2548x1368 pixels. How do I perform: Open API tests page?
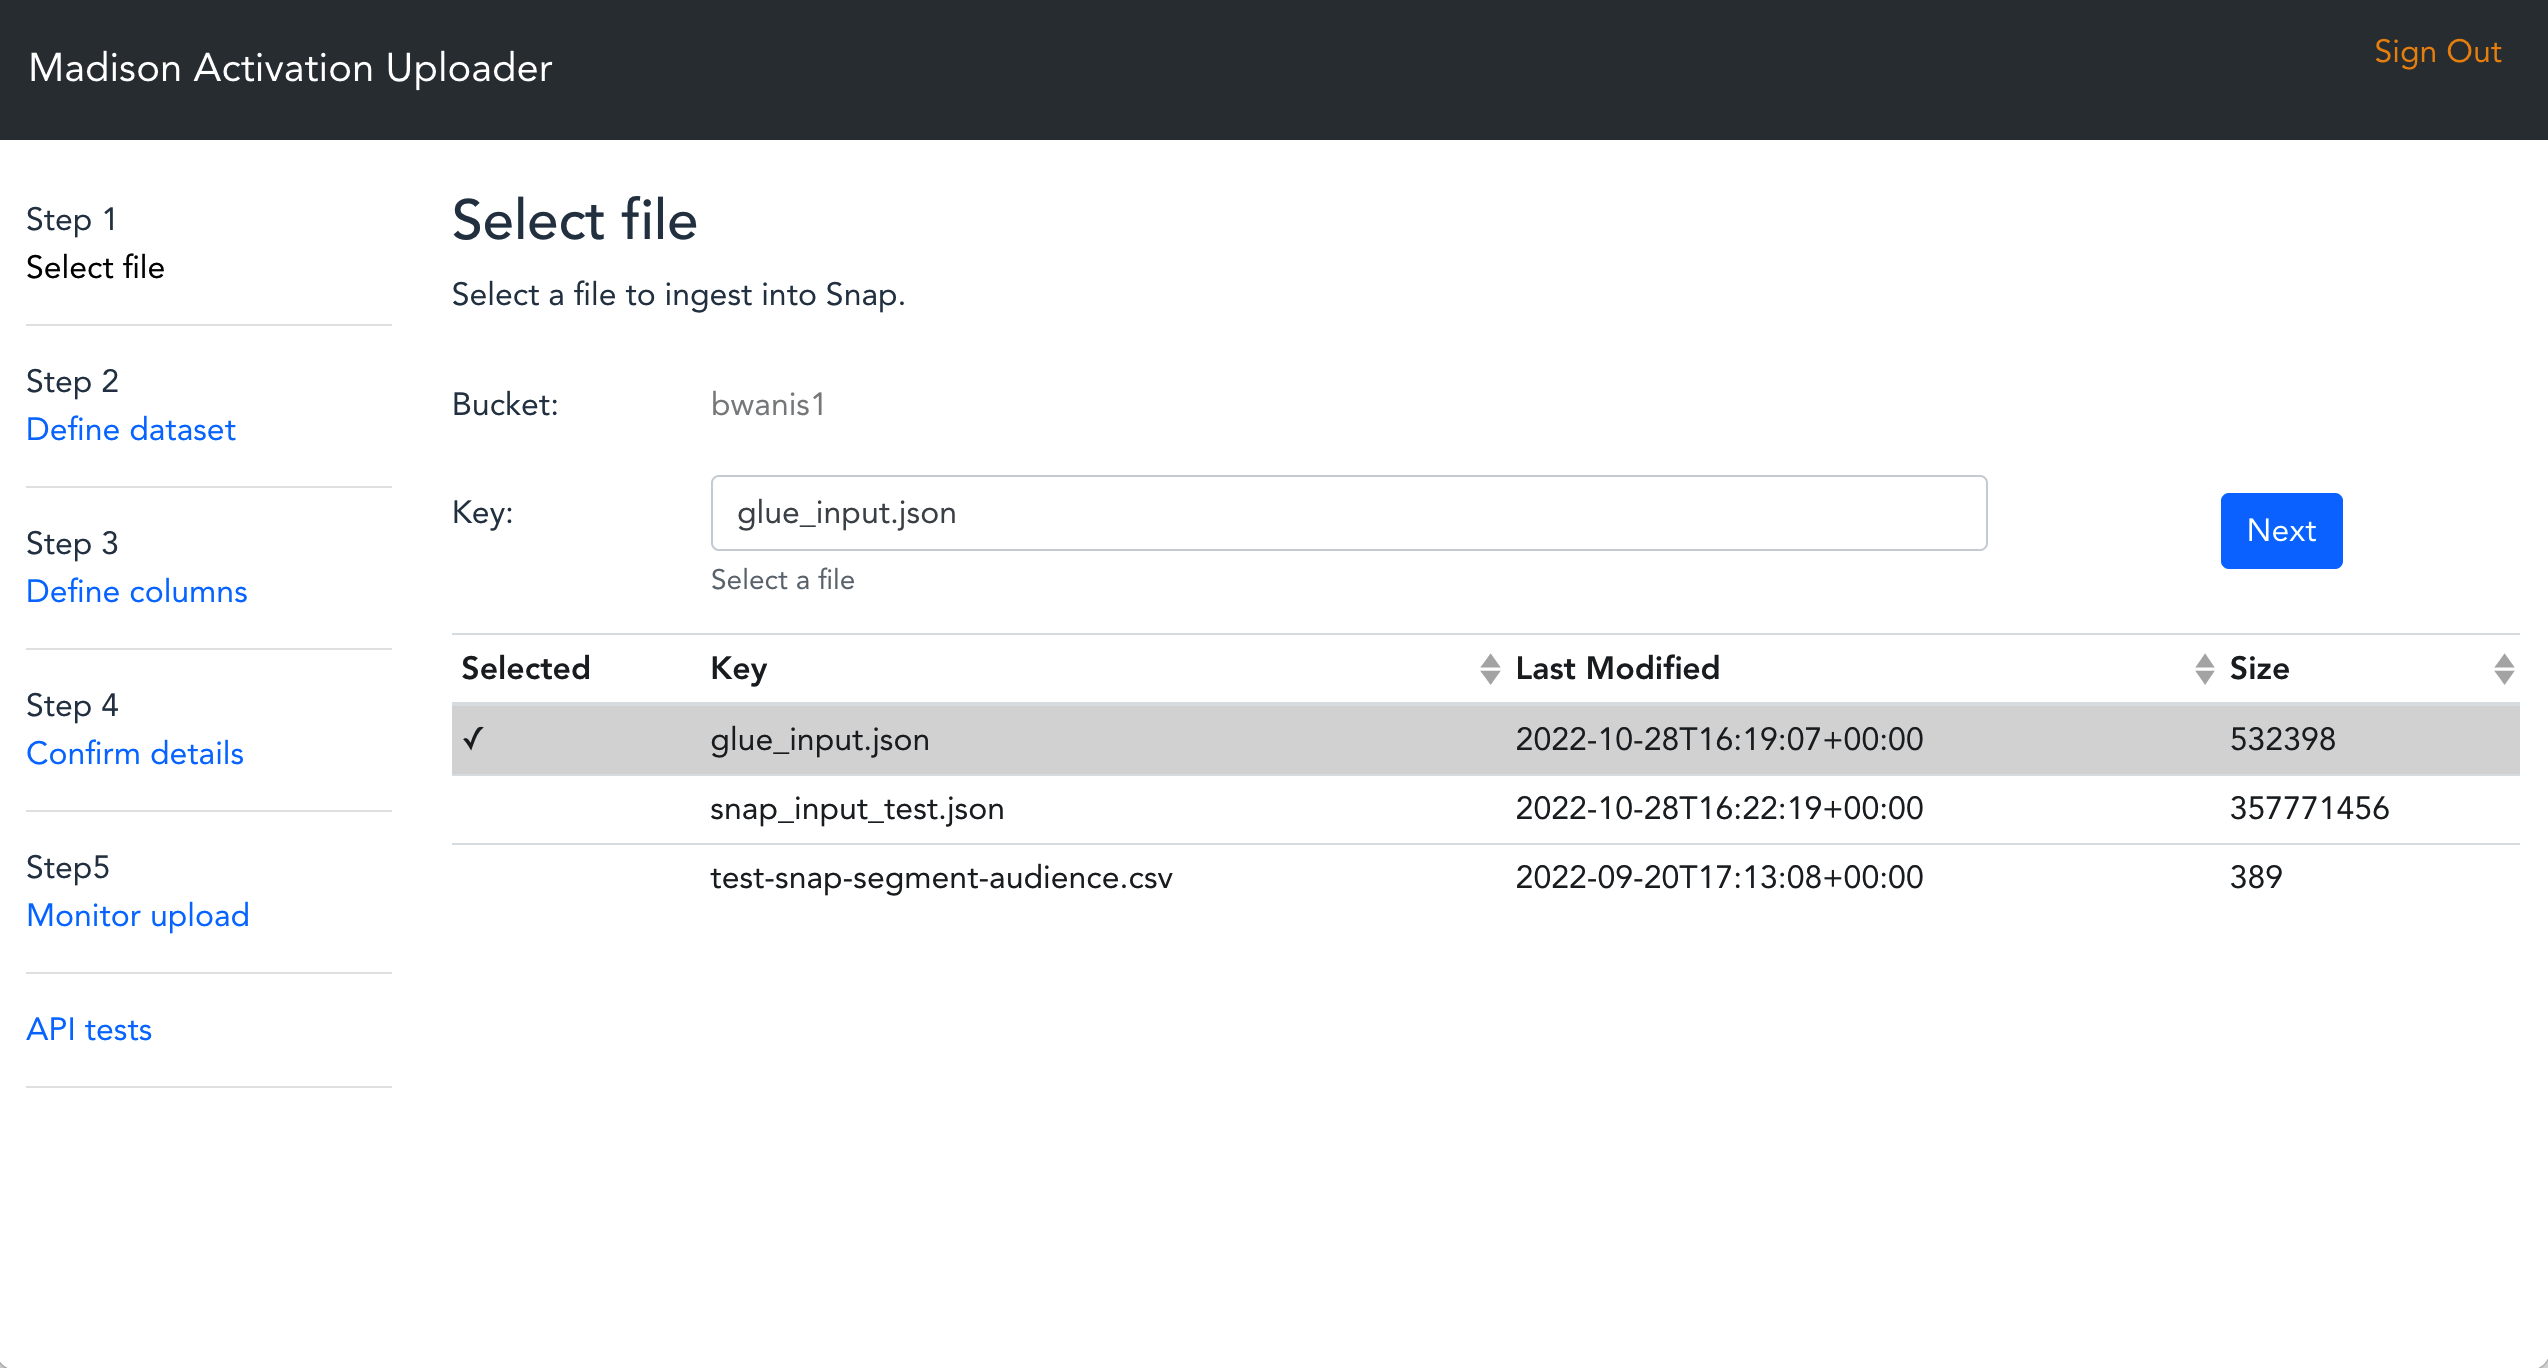click(89, 1029)
